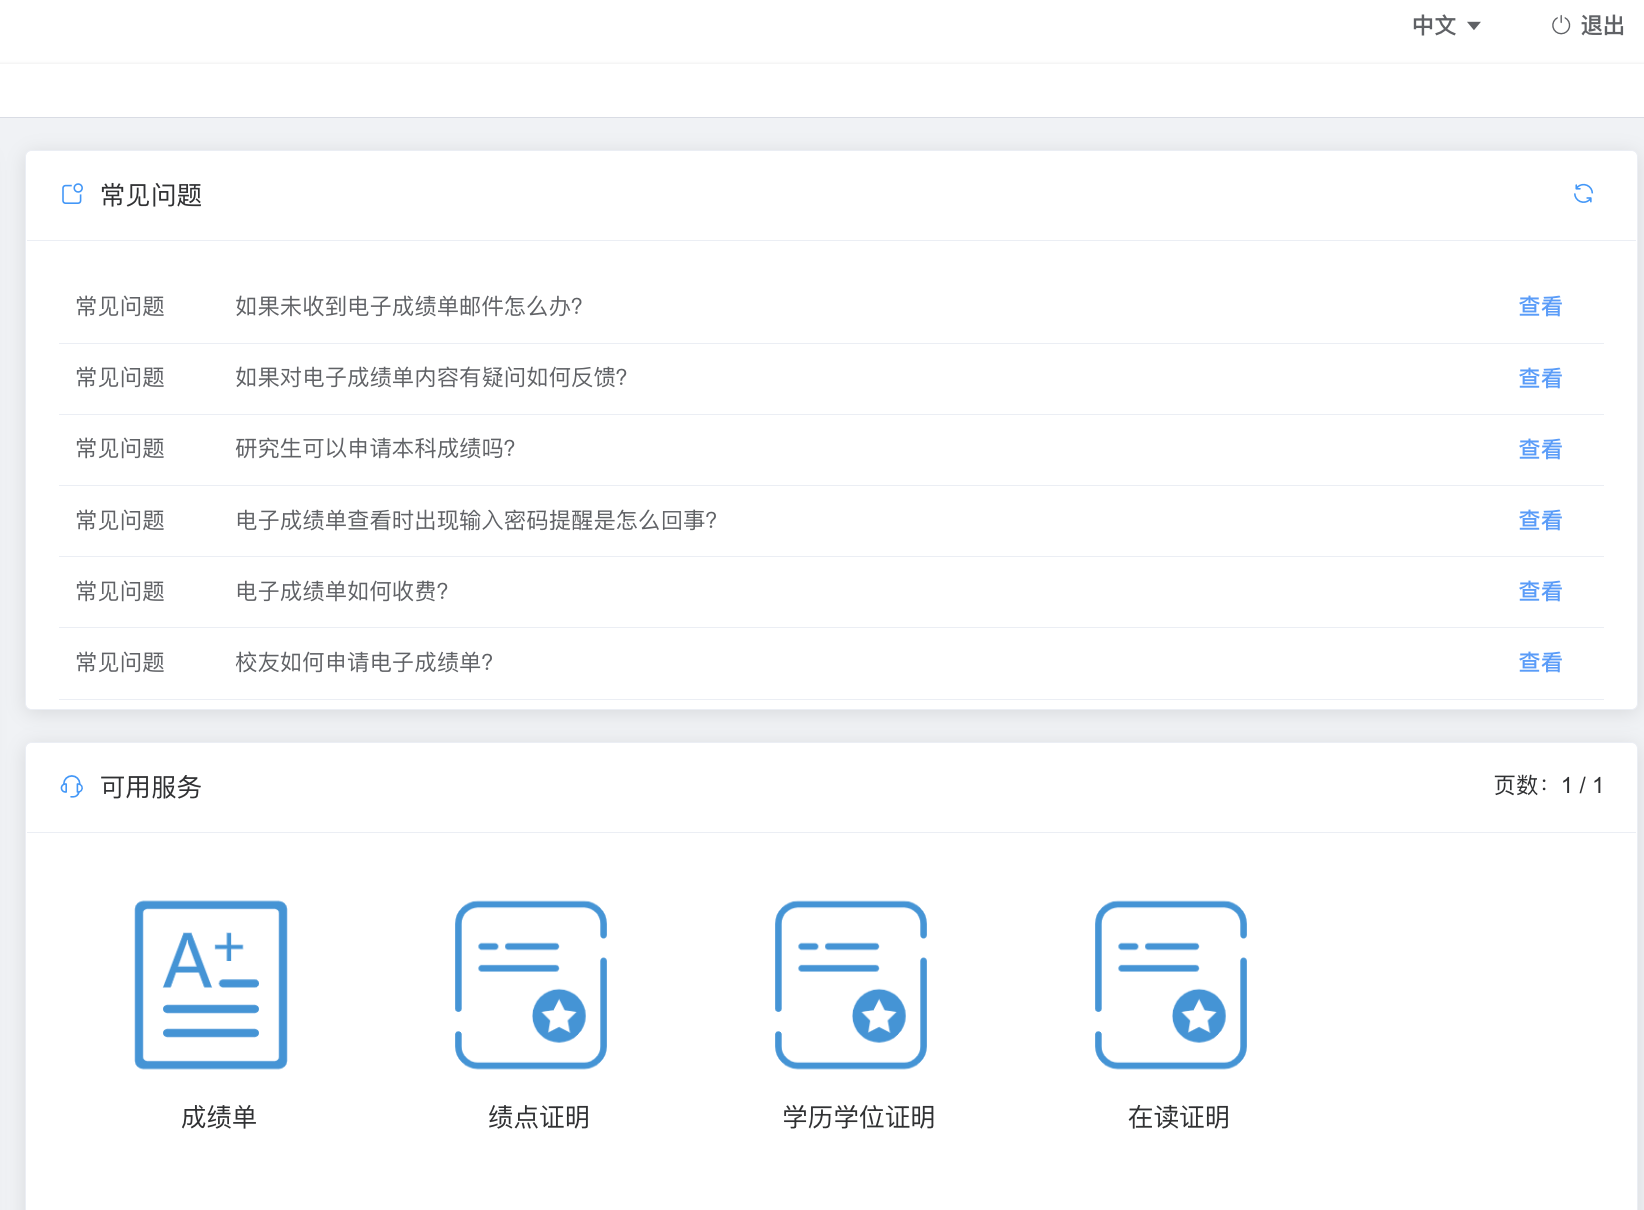Expand the 中文 language dropdown

coord(1434,26)
